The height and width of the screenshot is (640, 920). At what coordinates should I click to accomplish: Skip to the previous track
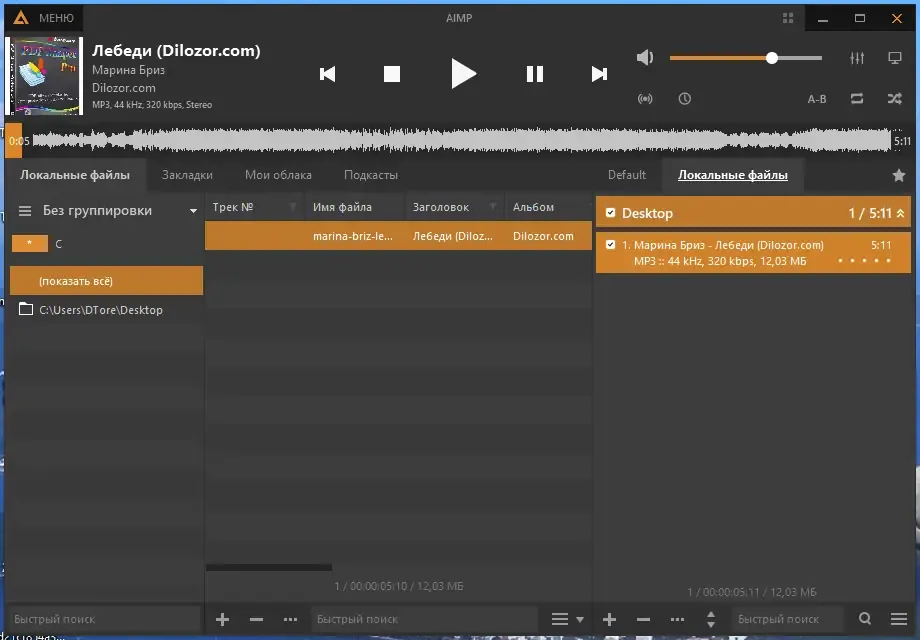click(327, 74)
